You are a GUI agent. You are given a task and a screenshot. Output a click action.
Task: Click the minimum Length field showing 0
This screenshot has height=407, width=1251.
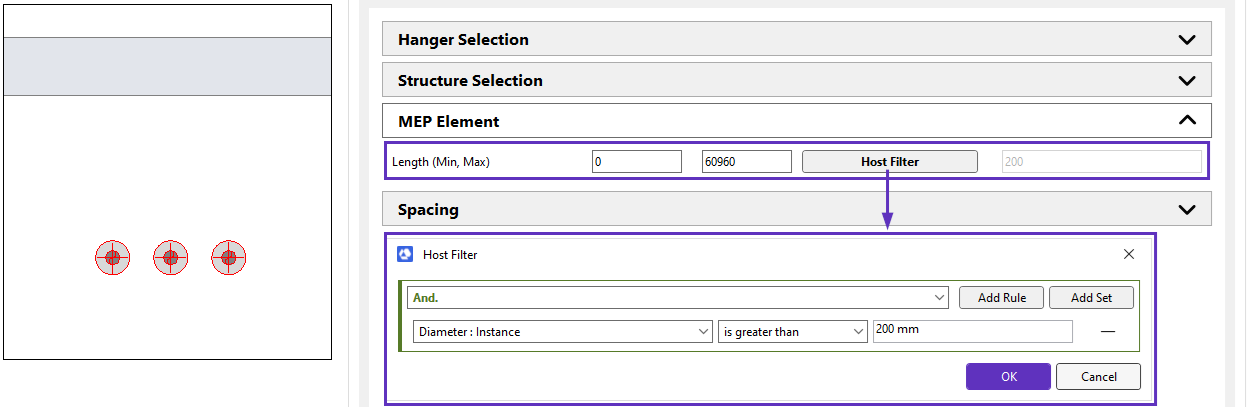(x=636, y=161)
